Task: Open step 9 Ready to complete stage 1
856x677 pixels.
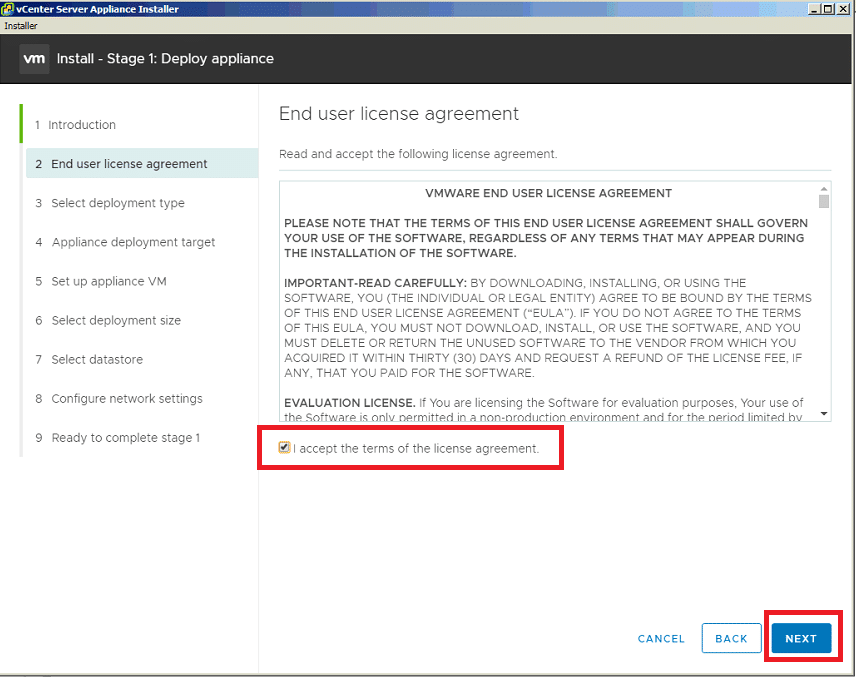Action: [x=117, y=438]
